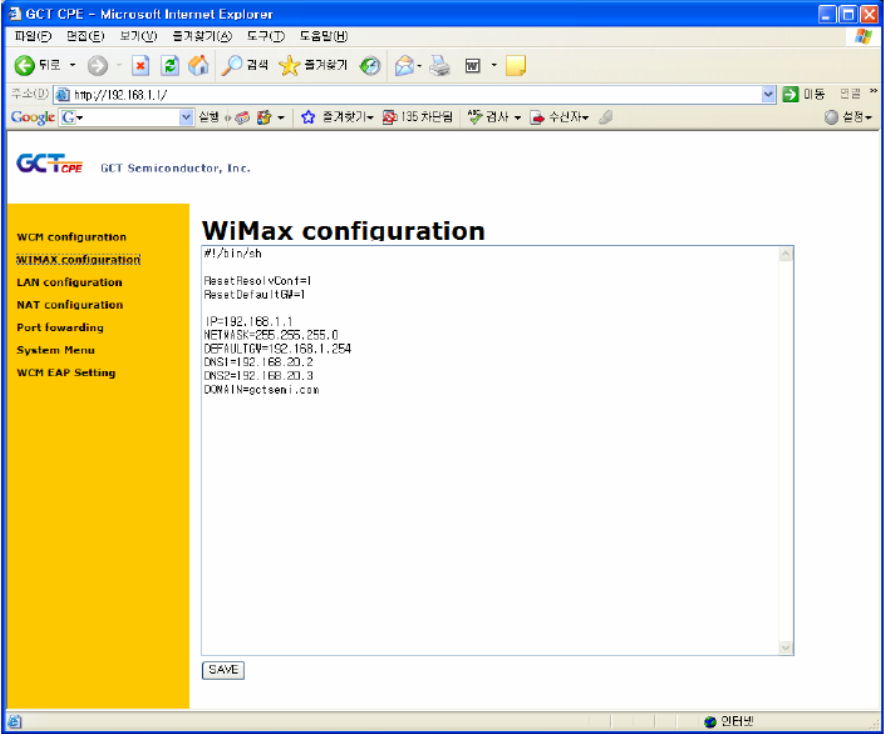Click the Forward navigation arrow icon
Screen dimensions: 884x734
[x=98, y=65]
